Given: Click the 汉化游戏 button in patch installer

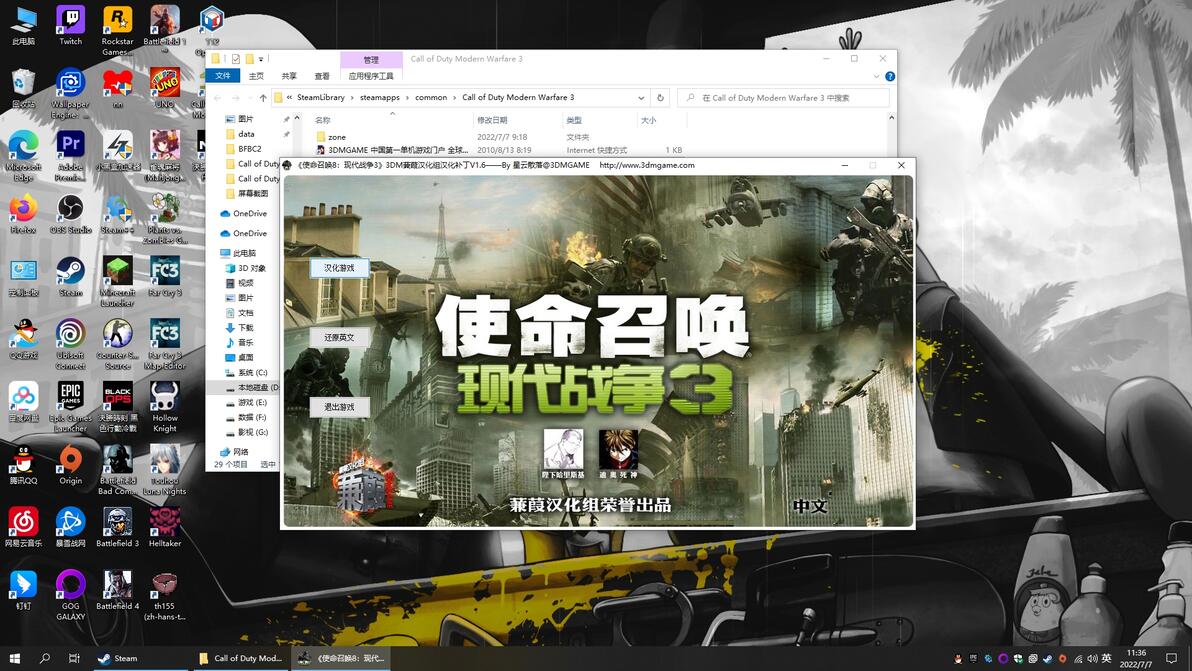Looking at the screenshot, I should (x=339, y=268).
